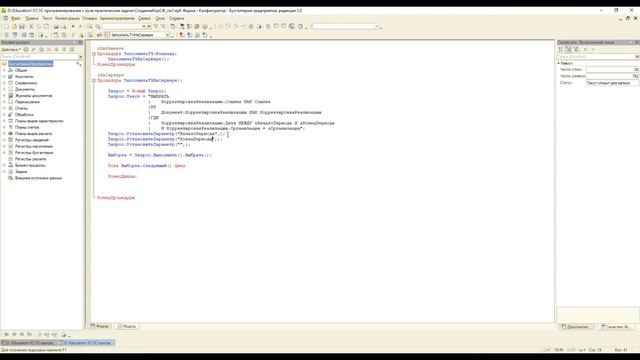Select Планы счетов tree item

coord(27,127)
